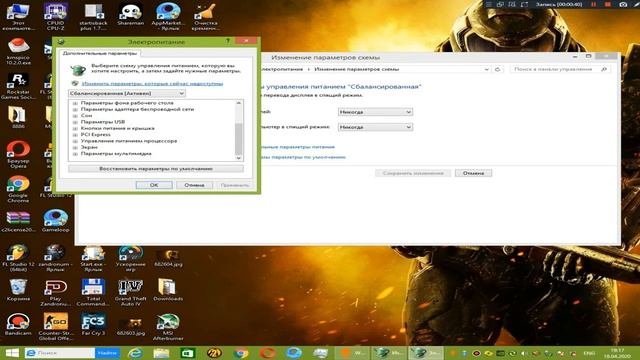This screenshot has width=640, height=360.
Task: Click the recorder red stop button at the top
Action: 608,4
